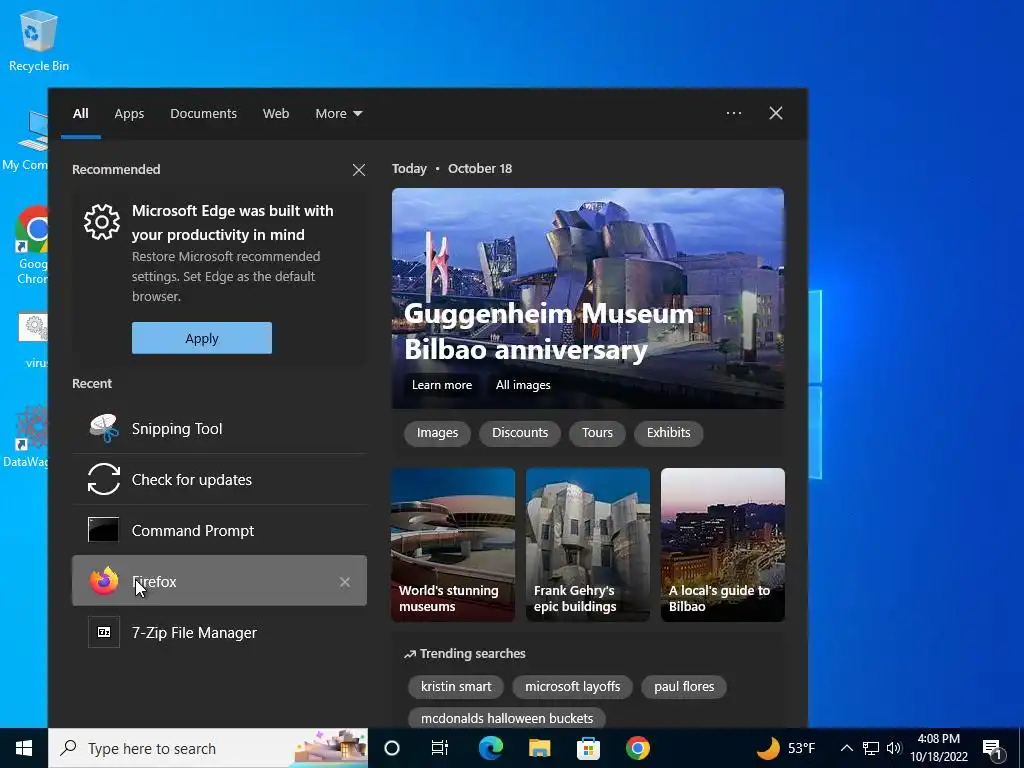Open Snipping Tool from the Recent list
This screenshot has width=1024, height=768.
[219, 428]
